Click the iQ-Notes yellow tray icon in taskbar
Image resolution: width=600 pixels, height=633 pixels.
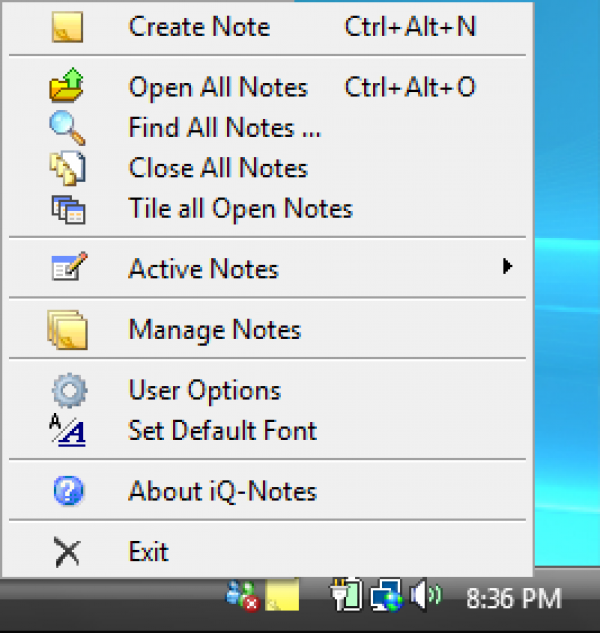tap(284, 598)
